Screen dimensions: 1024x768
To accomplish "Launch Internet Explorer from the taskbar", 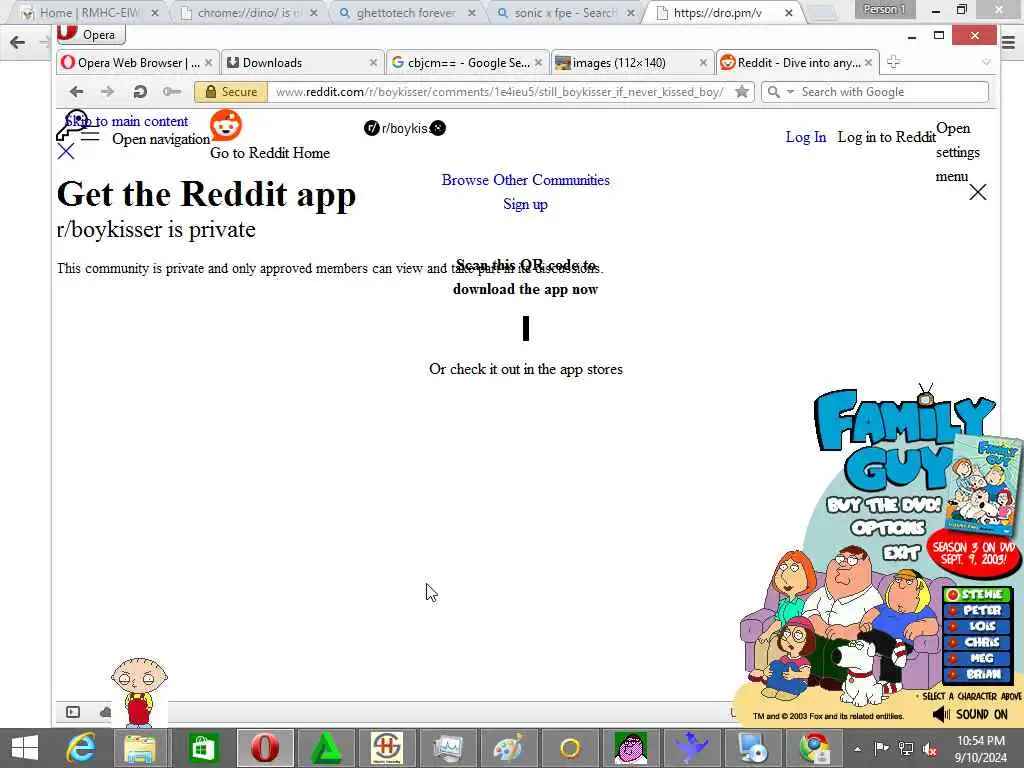I will coord(80,748).
